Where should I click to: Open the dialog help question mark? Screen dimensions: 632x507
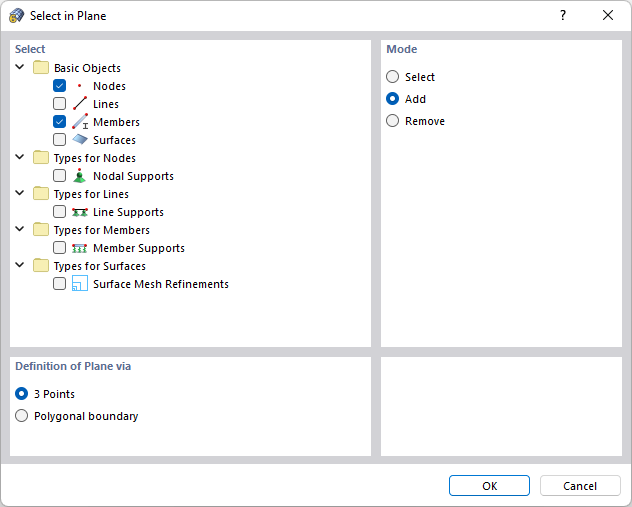(x=563, y=15)
